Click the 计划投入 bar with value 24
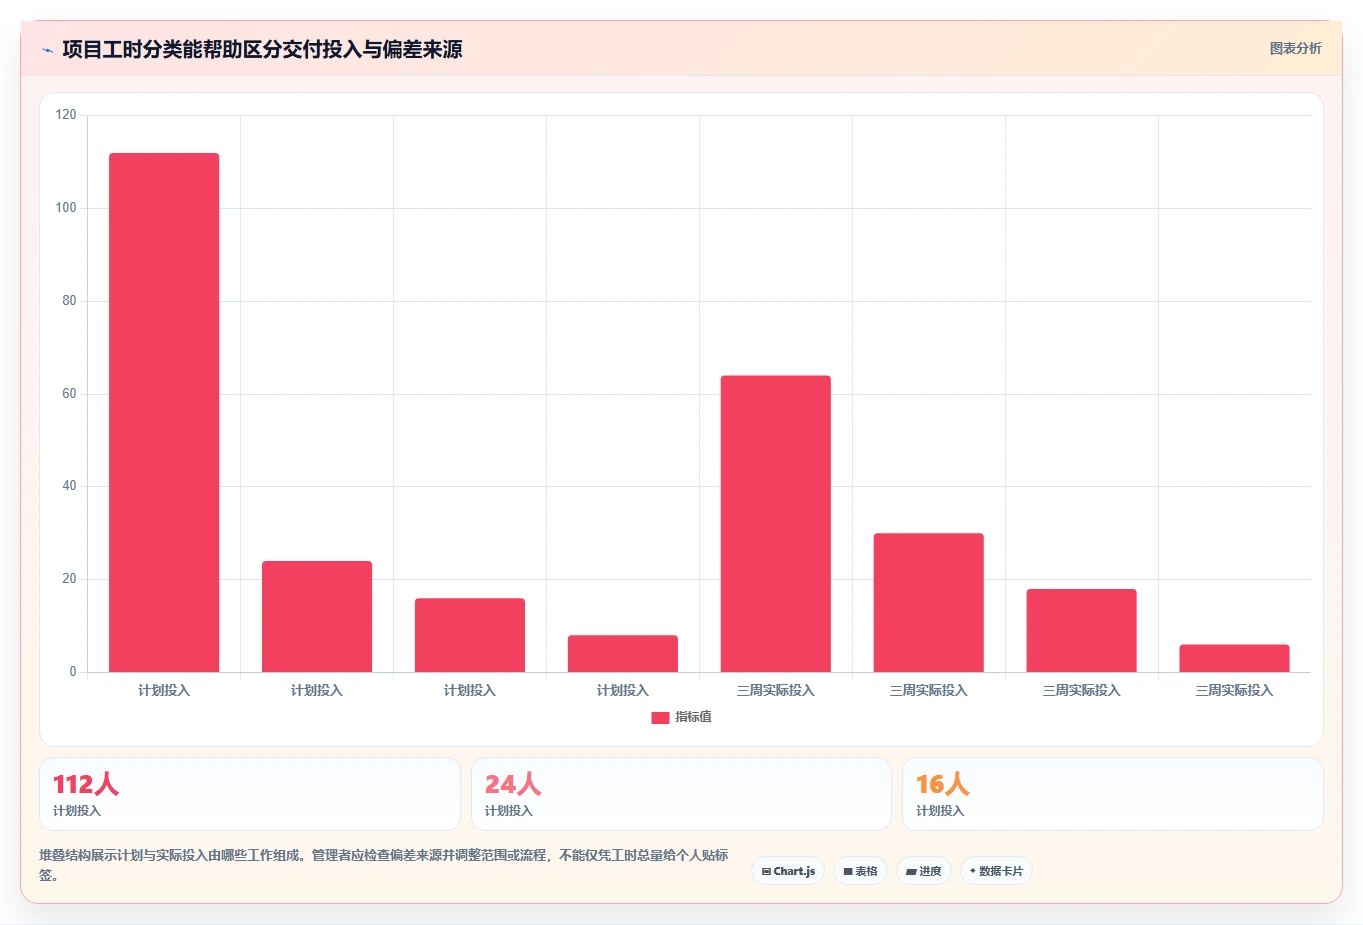1363x925 pixels. point(317,616)
